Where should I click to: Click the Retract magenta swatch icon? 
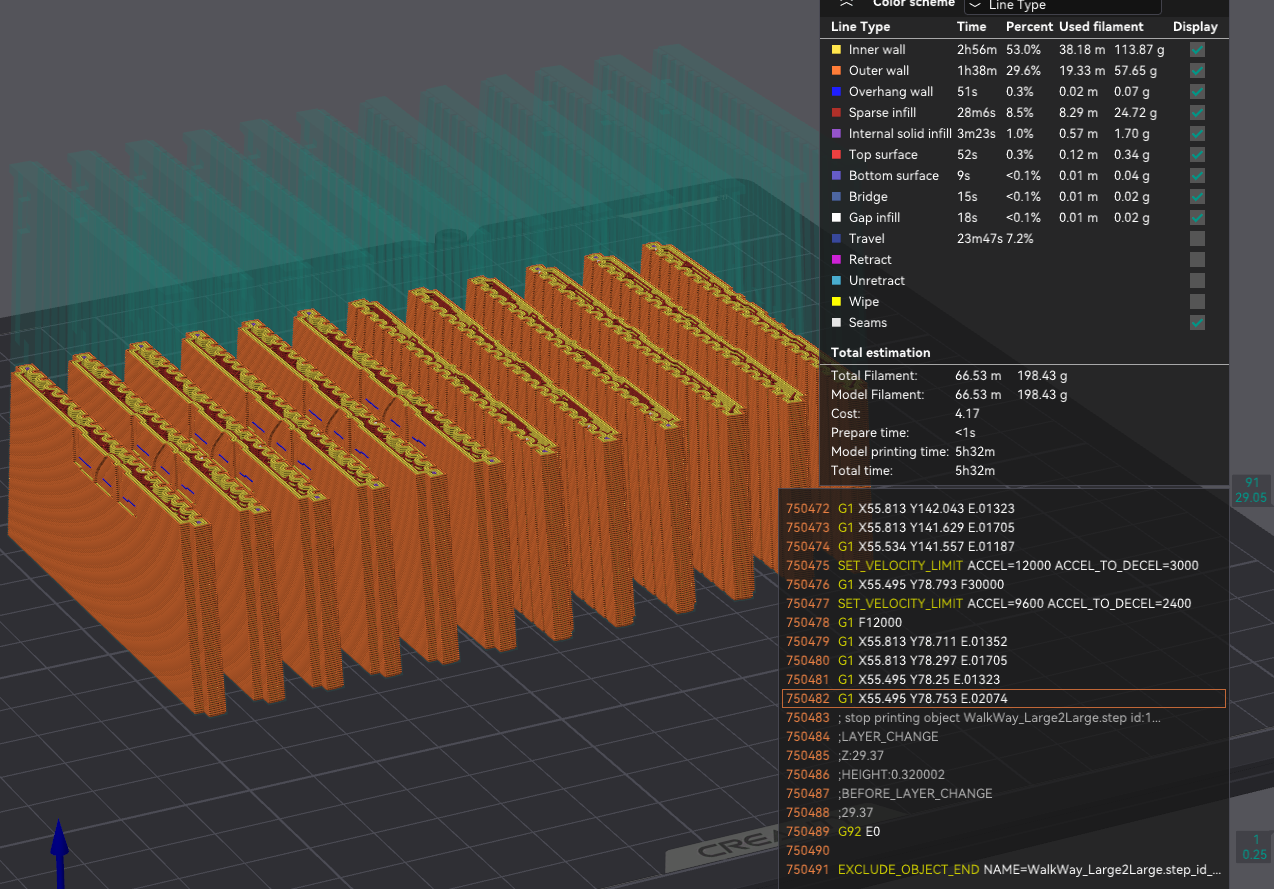click(837, 259)
